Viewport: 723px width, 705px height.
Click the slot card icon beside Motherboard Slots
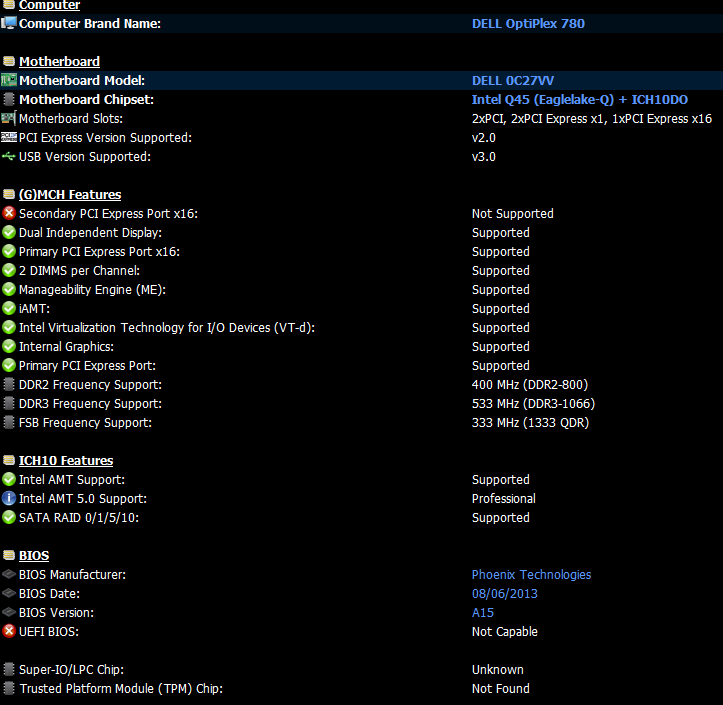tap(9, 118)
